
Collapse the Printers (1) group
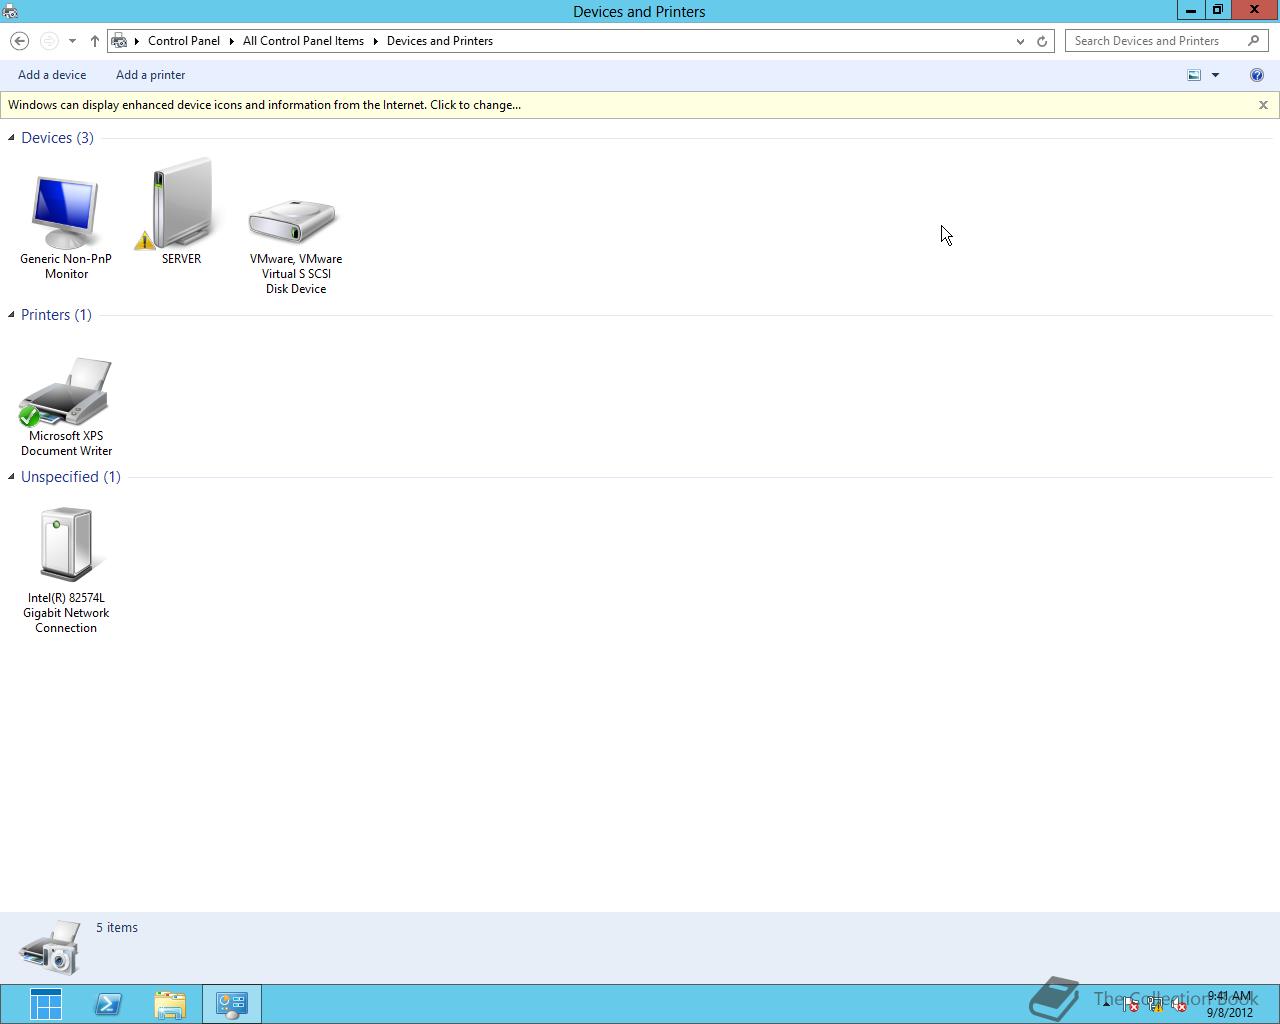click(x=11, y=315)
